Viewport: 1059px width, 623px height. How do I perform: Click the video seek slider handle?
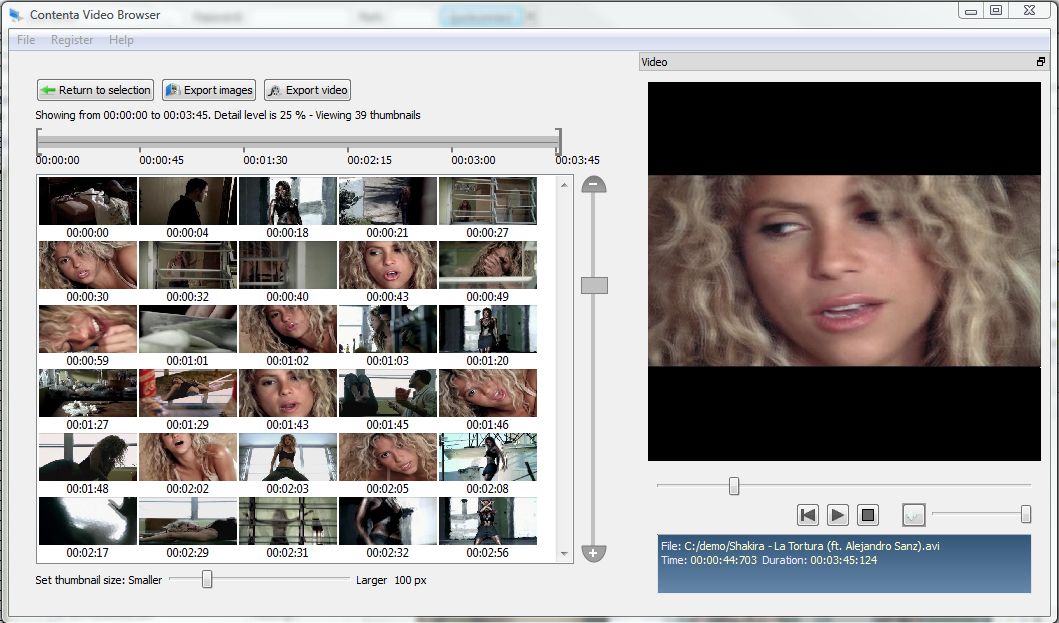pyautogui.click(x=733, y=486)
